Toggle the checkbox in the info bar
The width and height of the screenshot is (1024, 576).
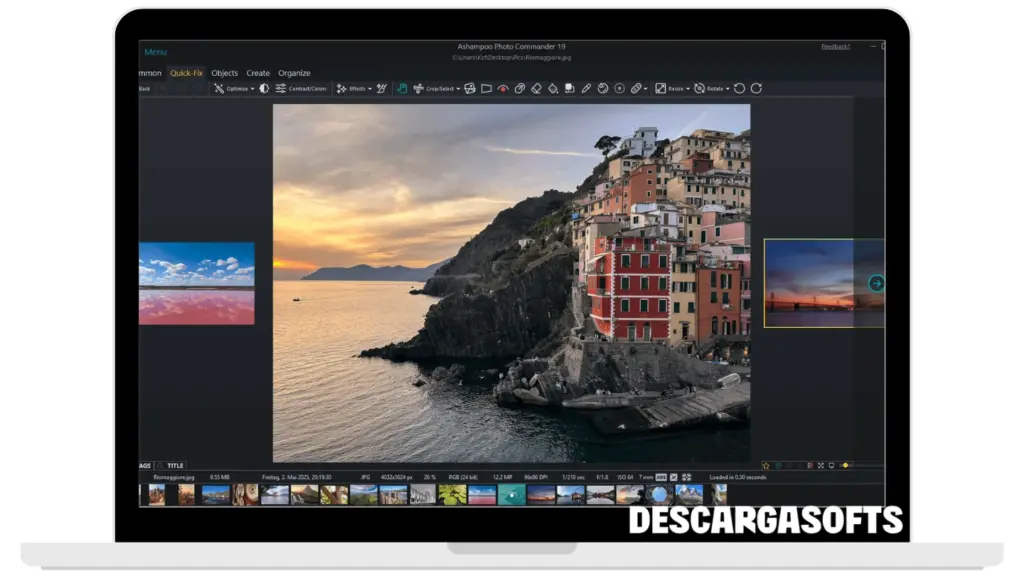[673, 477]
